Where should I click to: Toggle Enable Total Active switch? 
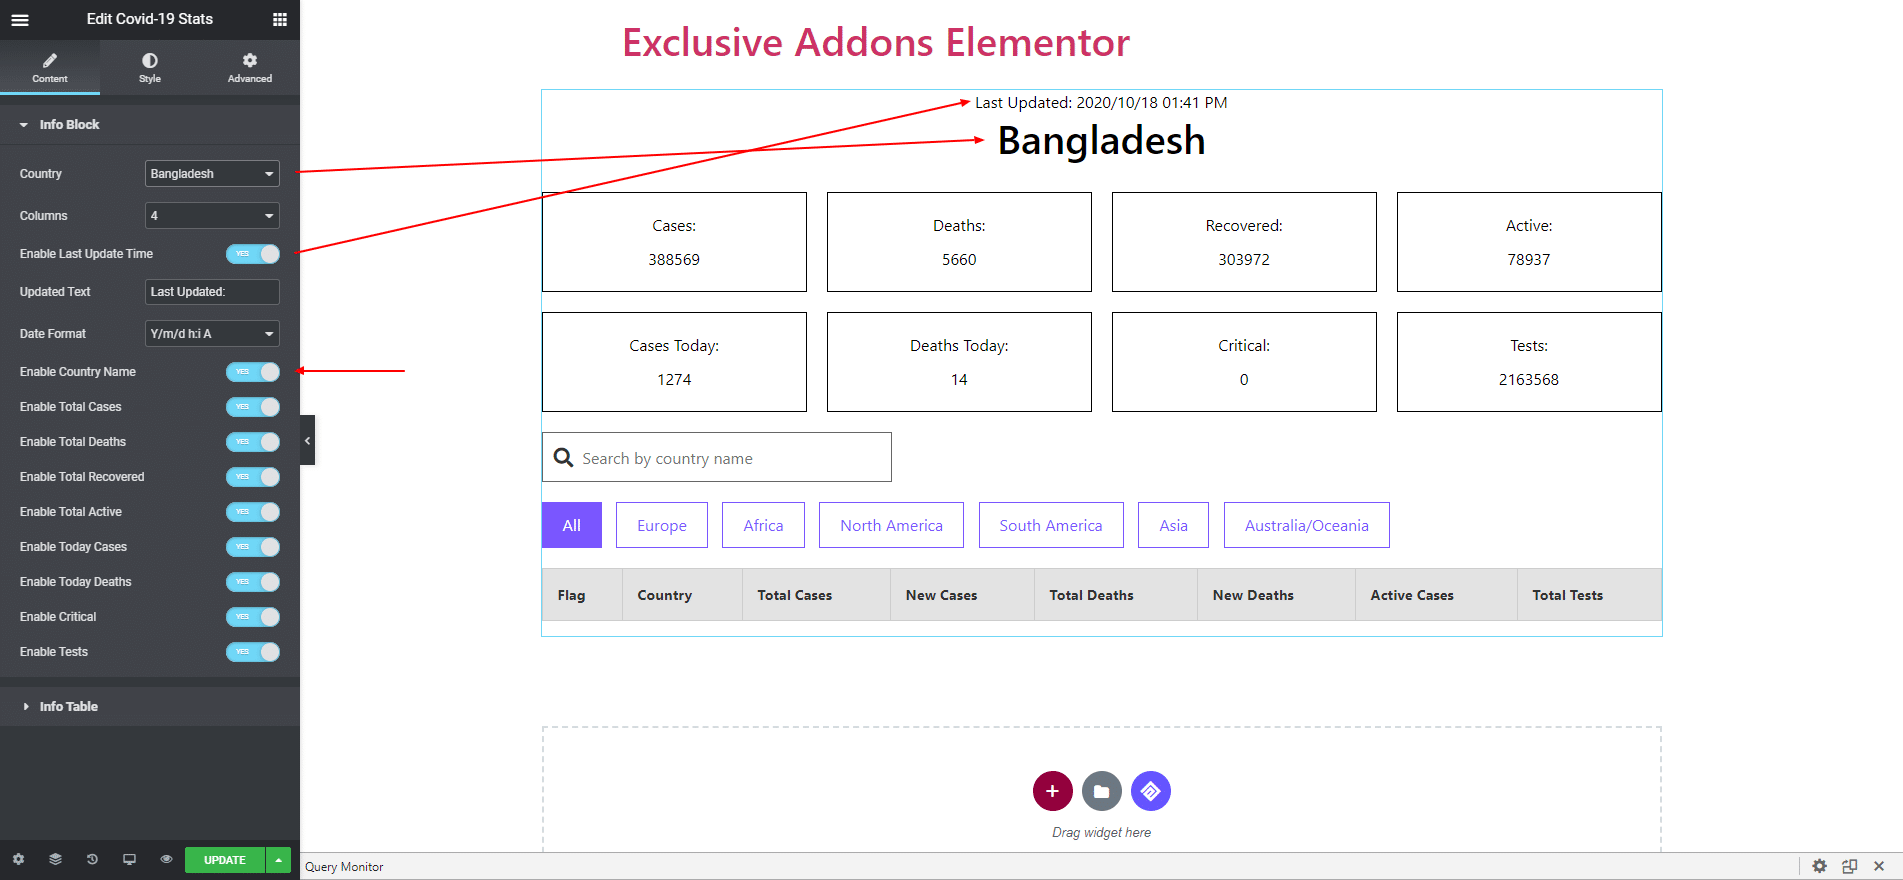253,512
